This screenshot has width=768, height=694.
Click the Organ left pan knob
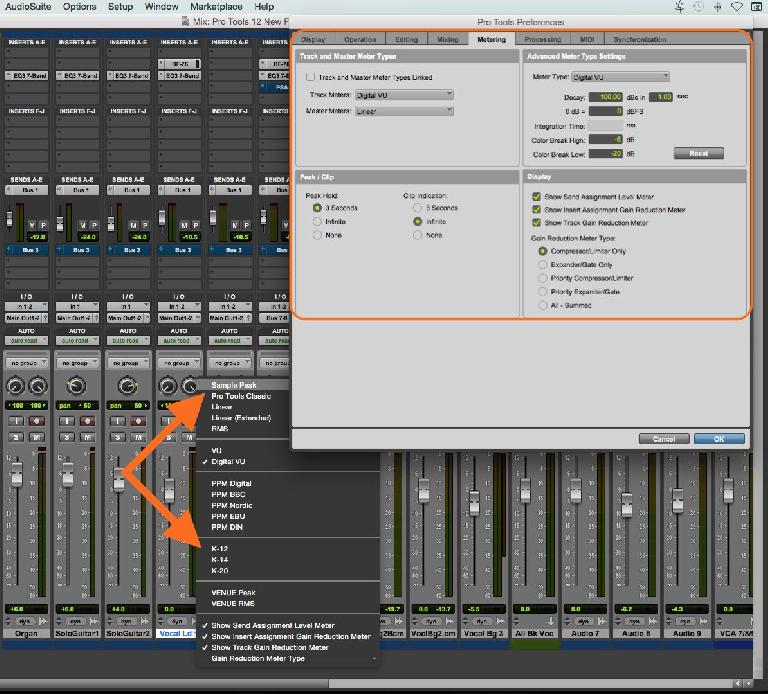click(x=15, y=386)
